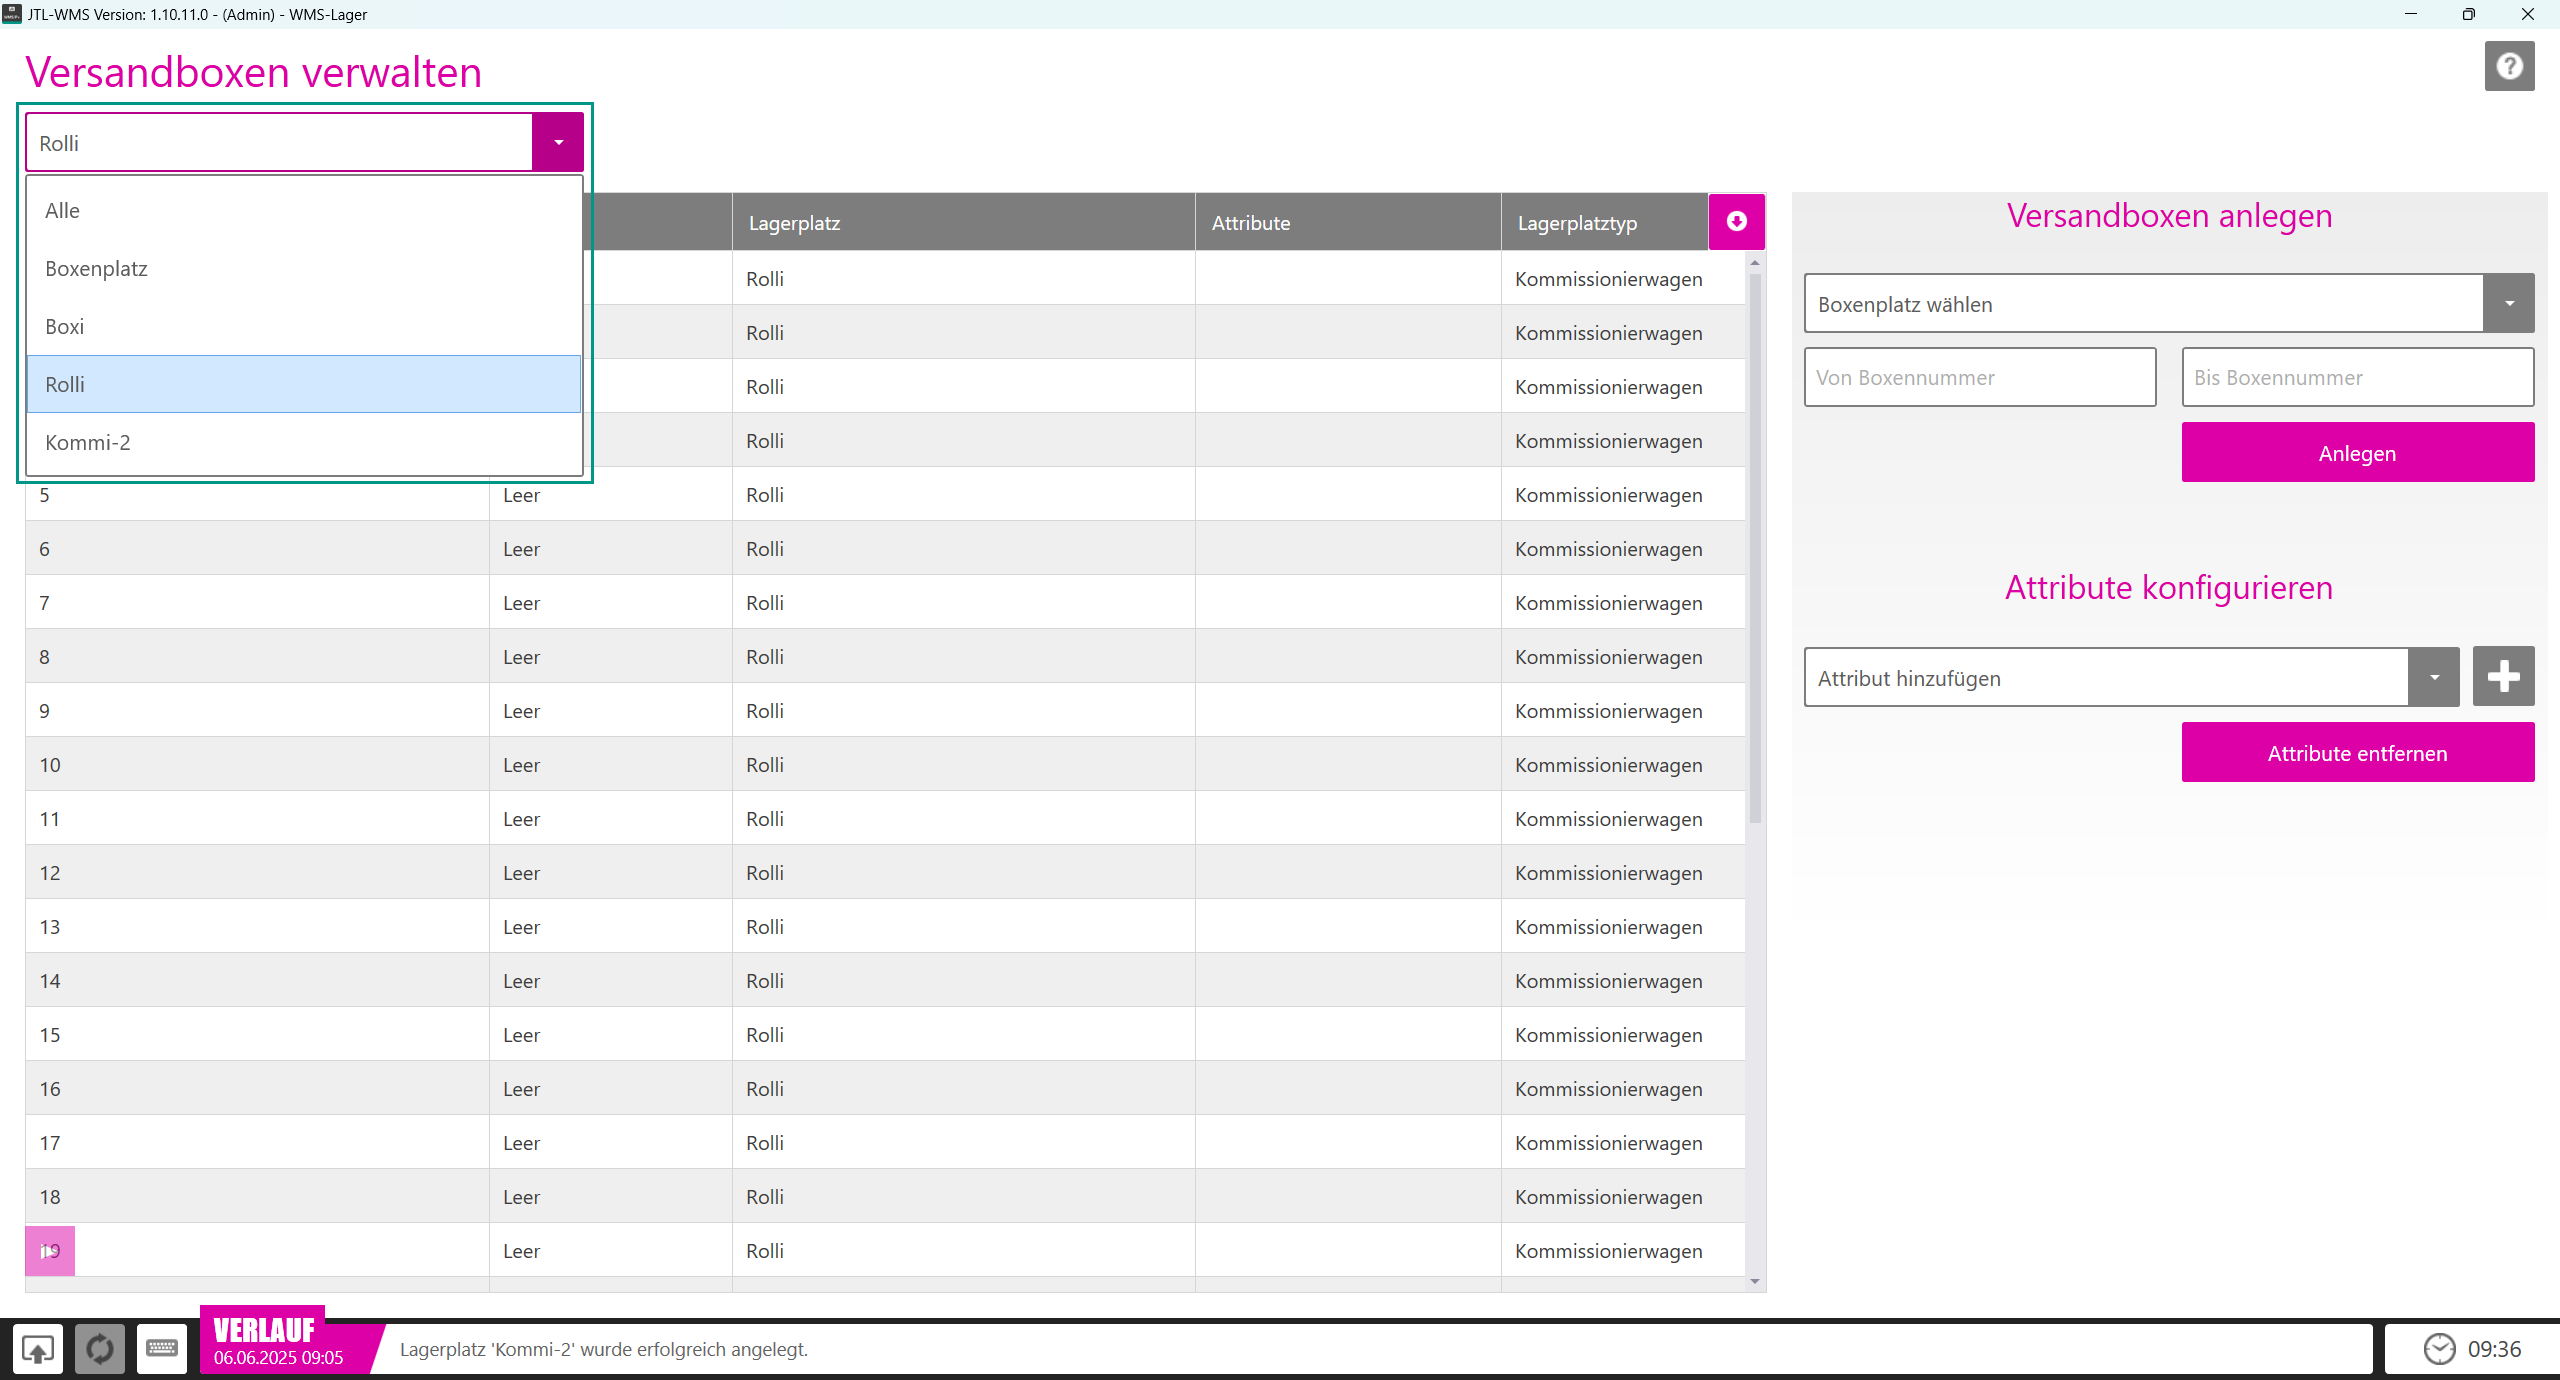Collapse the Rolli filter dropdown arrow

558,142
